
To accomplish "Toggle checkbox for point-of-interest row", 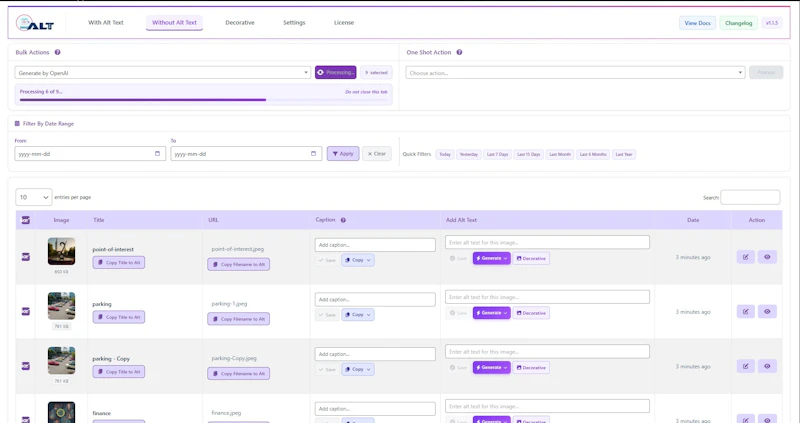I will 26,257.
